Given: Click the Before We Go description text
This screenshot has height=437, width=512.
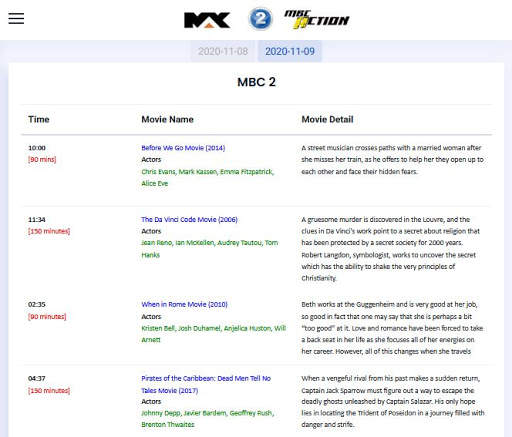Looking at the screenshot, I should (x=392, y=160).
